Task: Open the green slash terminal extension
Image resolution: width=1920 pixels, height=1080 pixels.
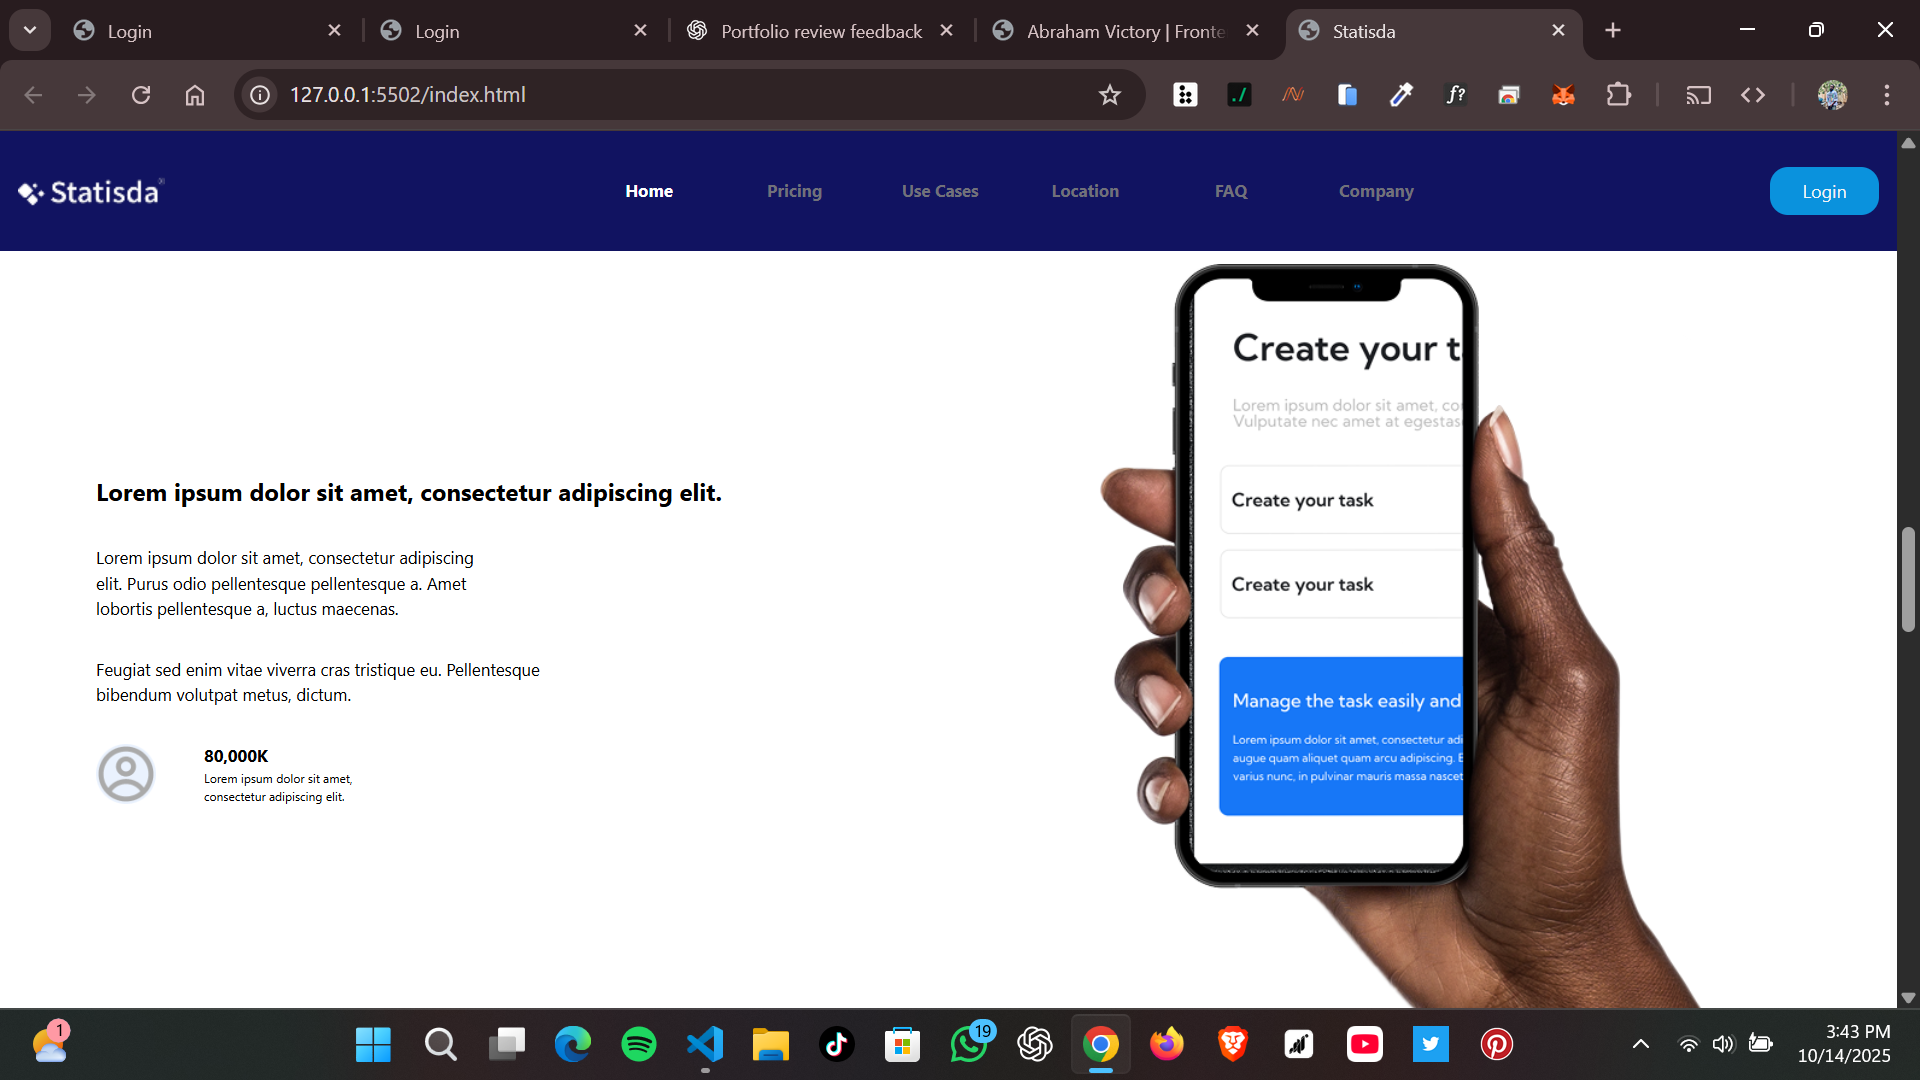Action: 1239,95
